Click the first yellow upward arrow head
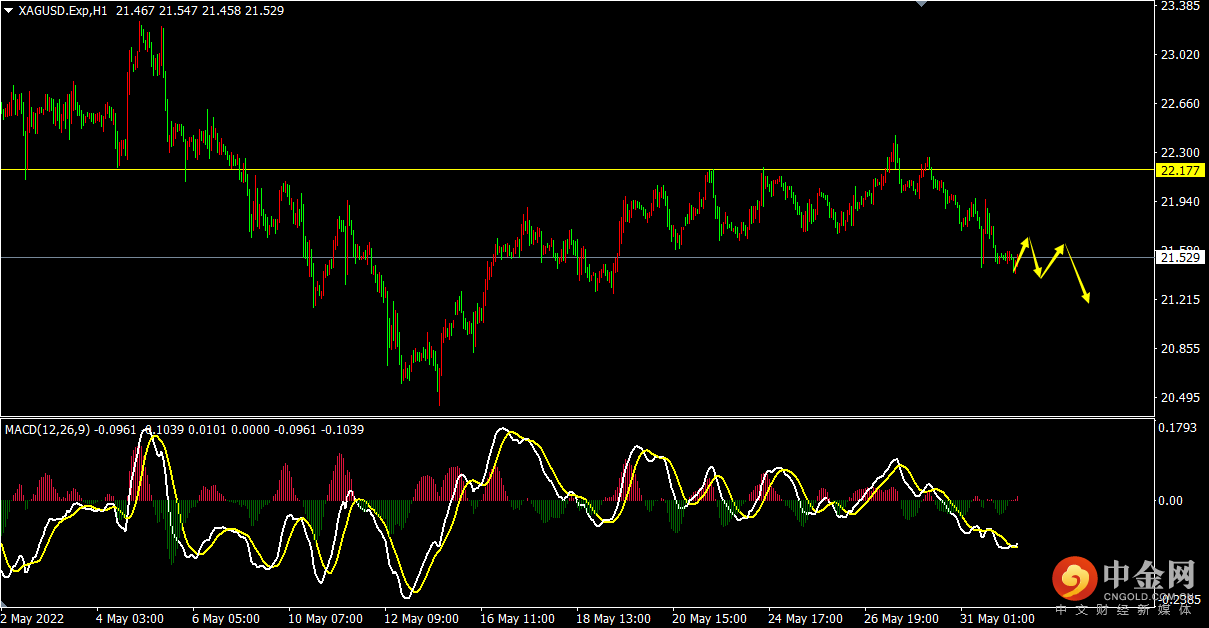This screenshot has height=628, width=1209. 1025,241
